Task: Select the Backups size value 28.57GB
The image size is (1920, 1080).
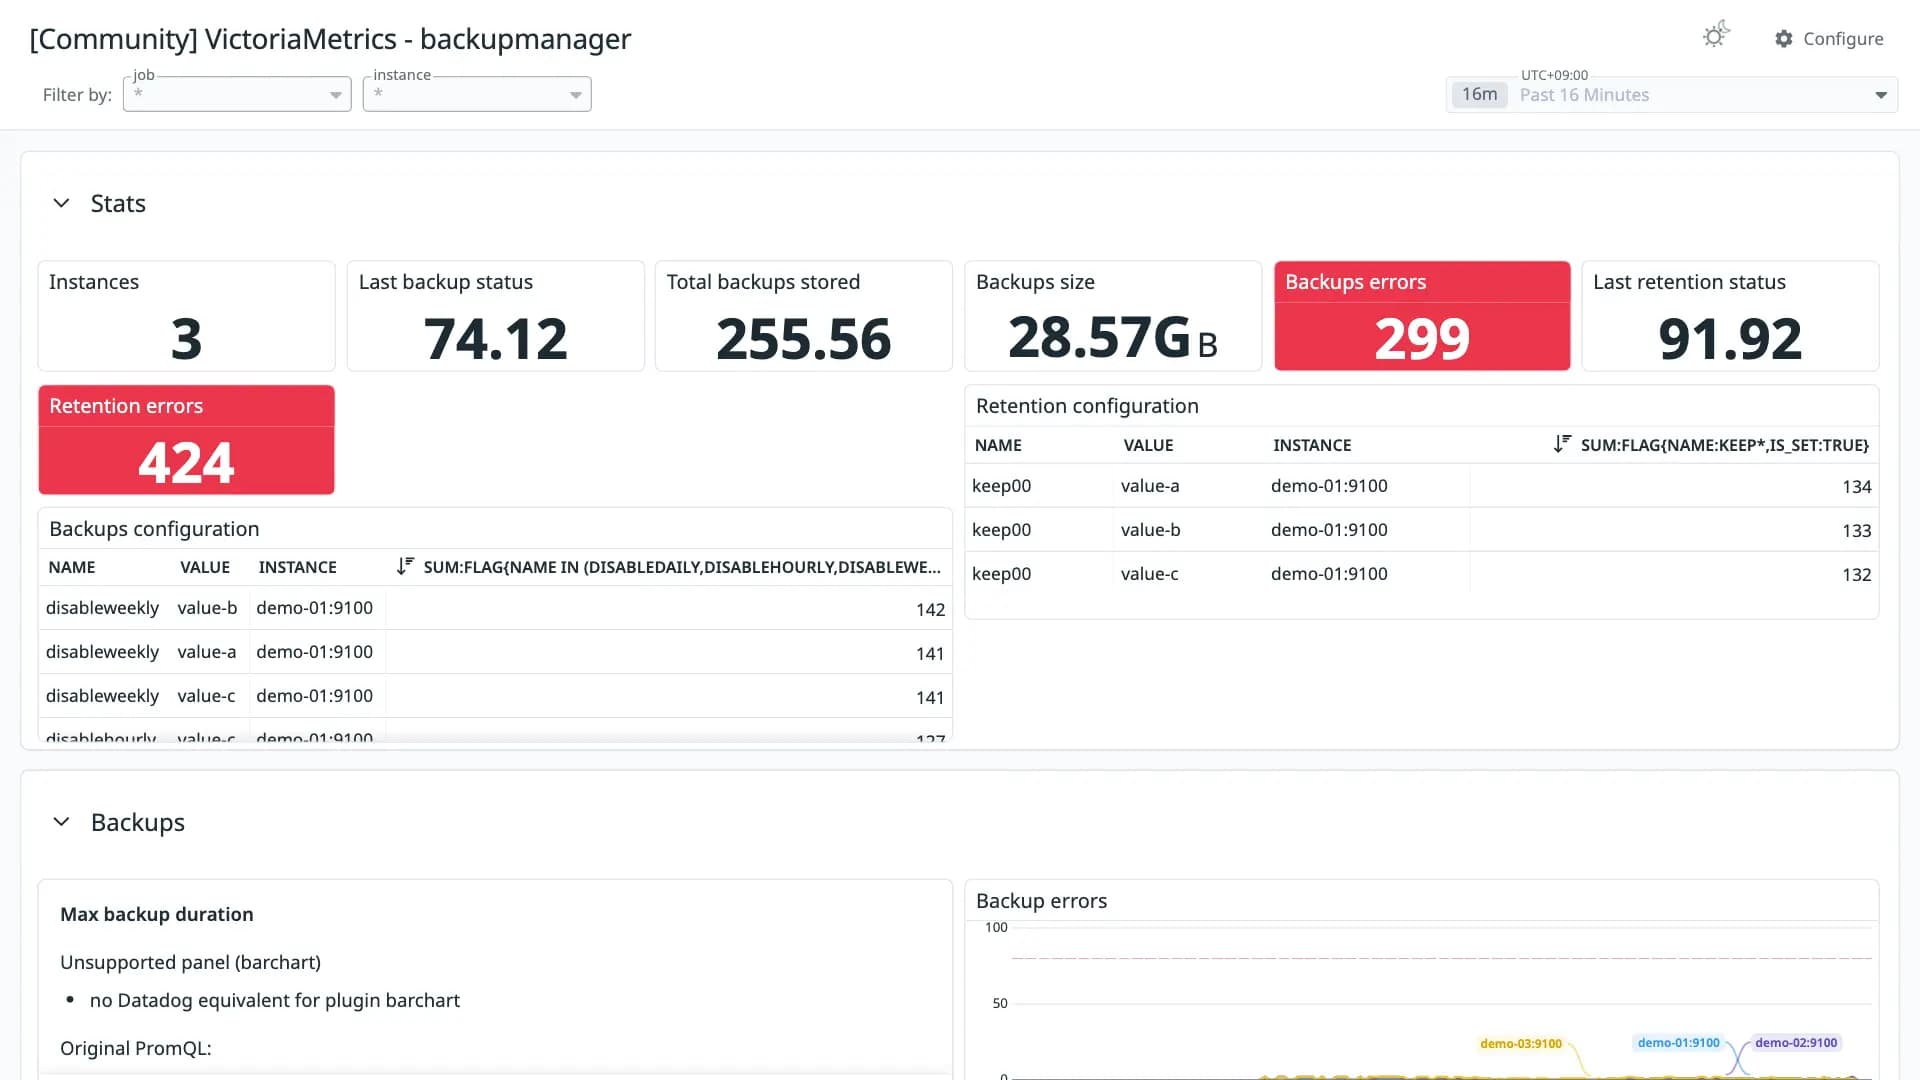Action: point(1112,338)
